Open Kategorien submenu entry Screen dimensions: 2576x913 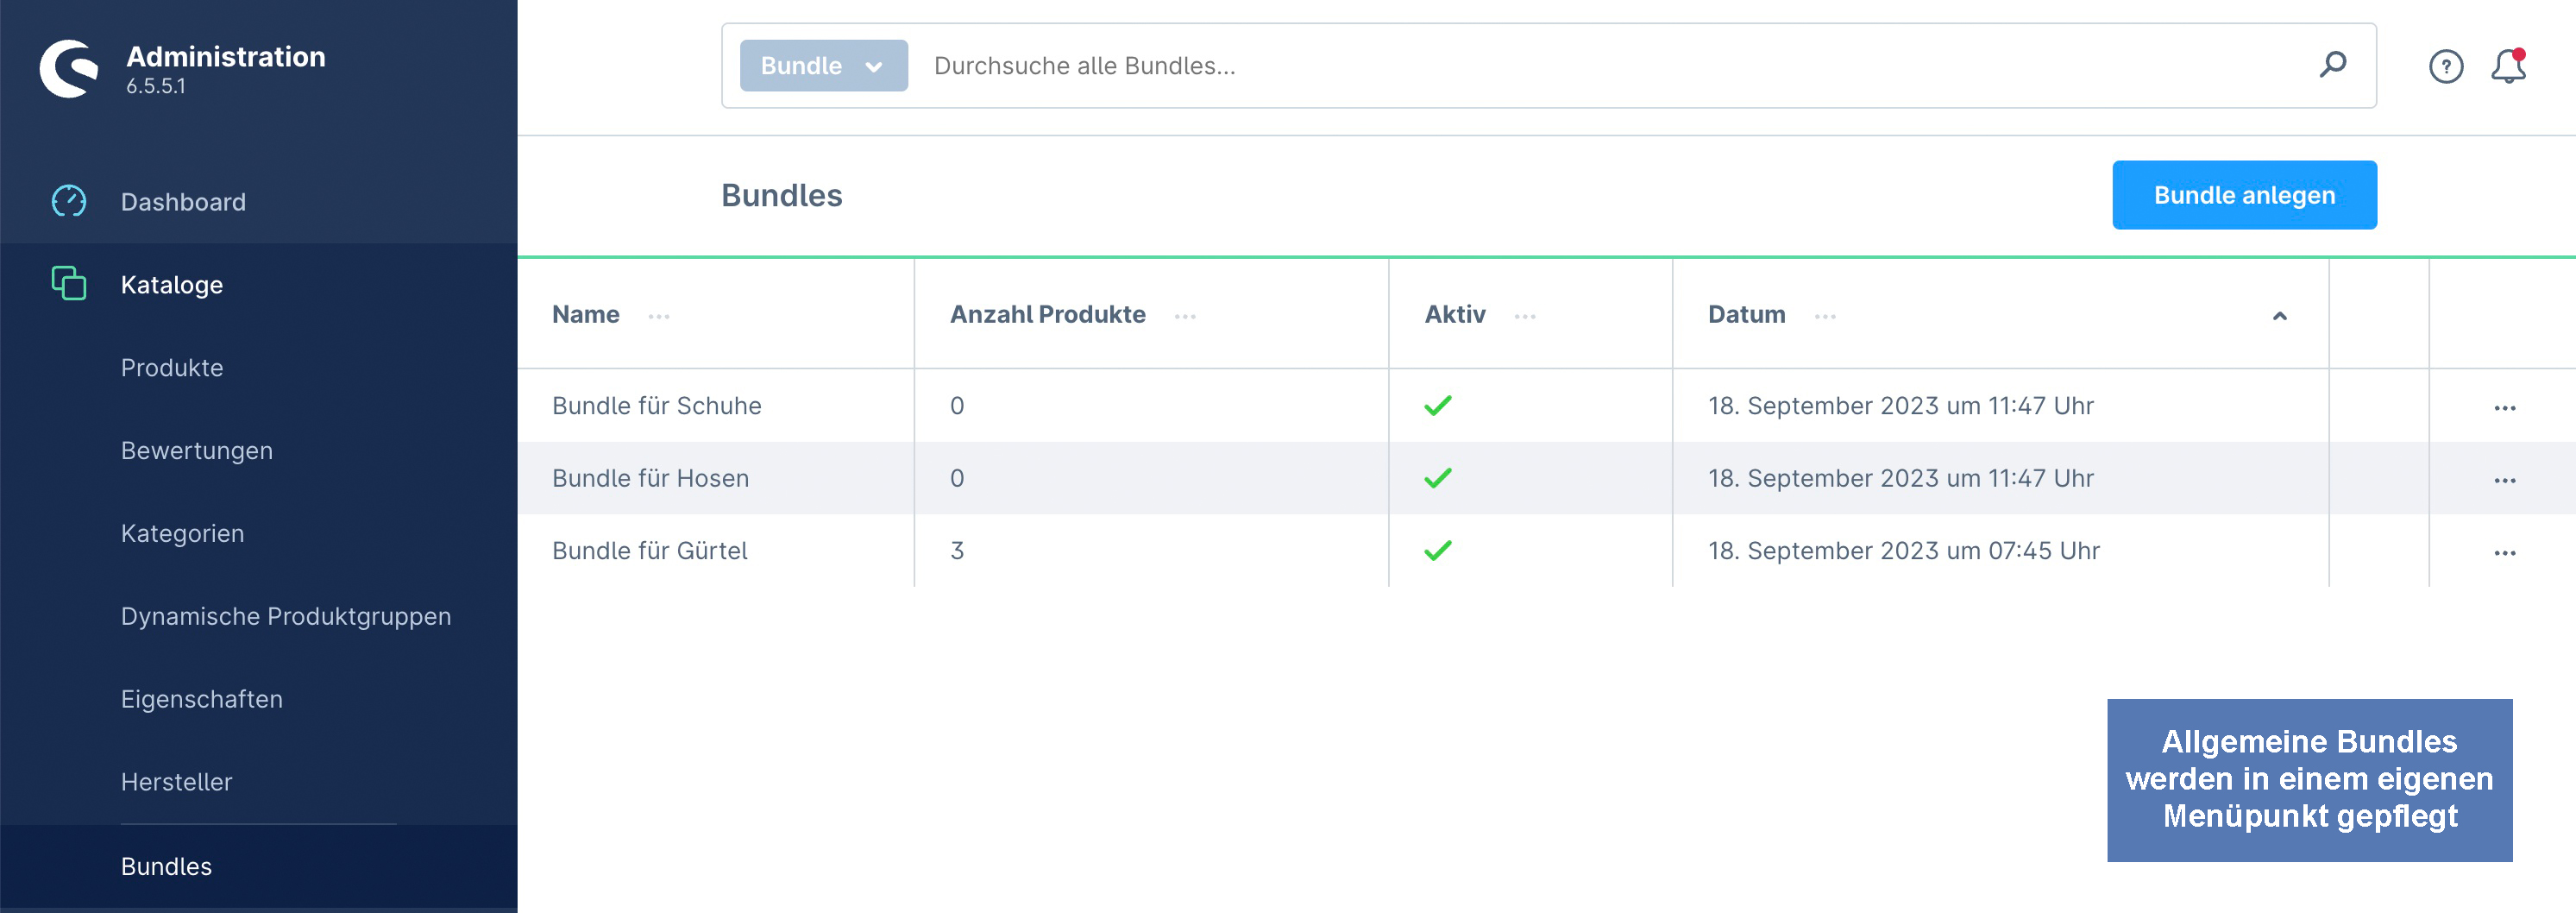[x=182, y=533]
